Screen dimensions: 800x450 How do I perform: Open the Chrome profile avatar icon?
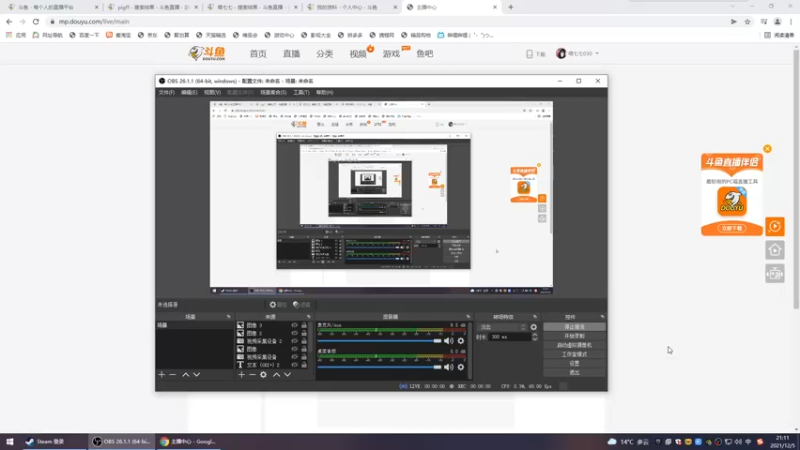click(777, 21)
